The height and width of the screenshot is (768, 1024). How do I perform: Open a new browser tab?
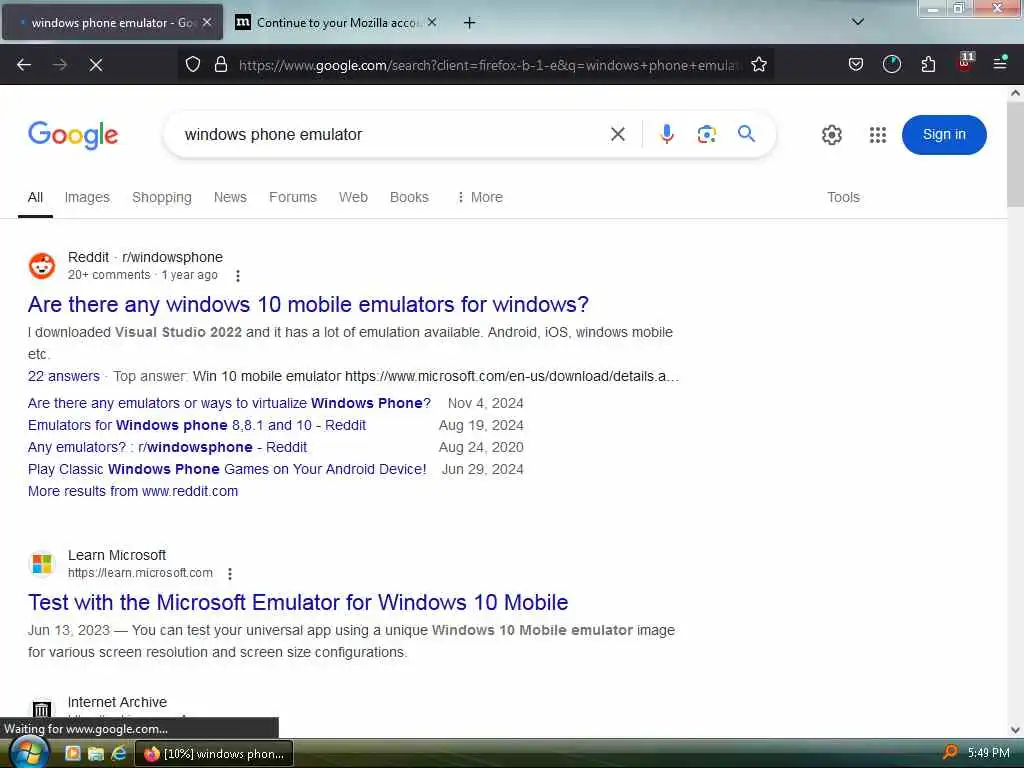(x=469, y=23)
